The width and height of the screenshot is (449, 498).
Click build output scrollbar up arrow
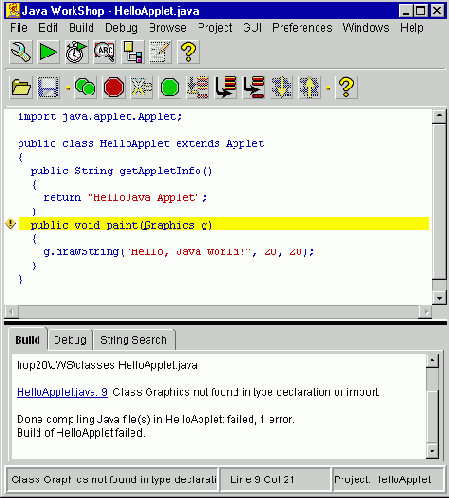point(432,360)
